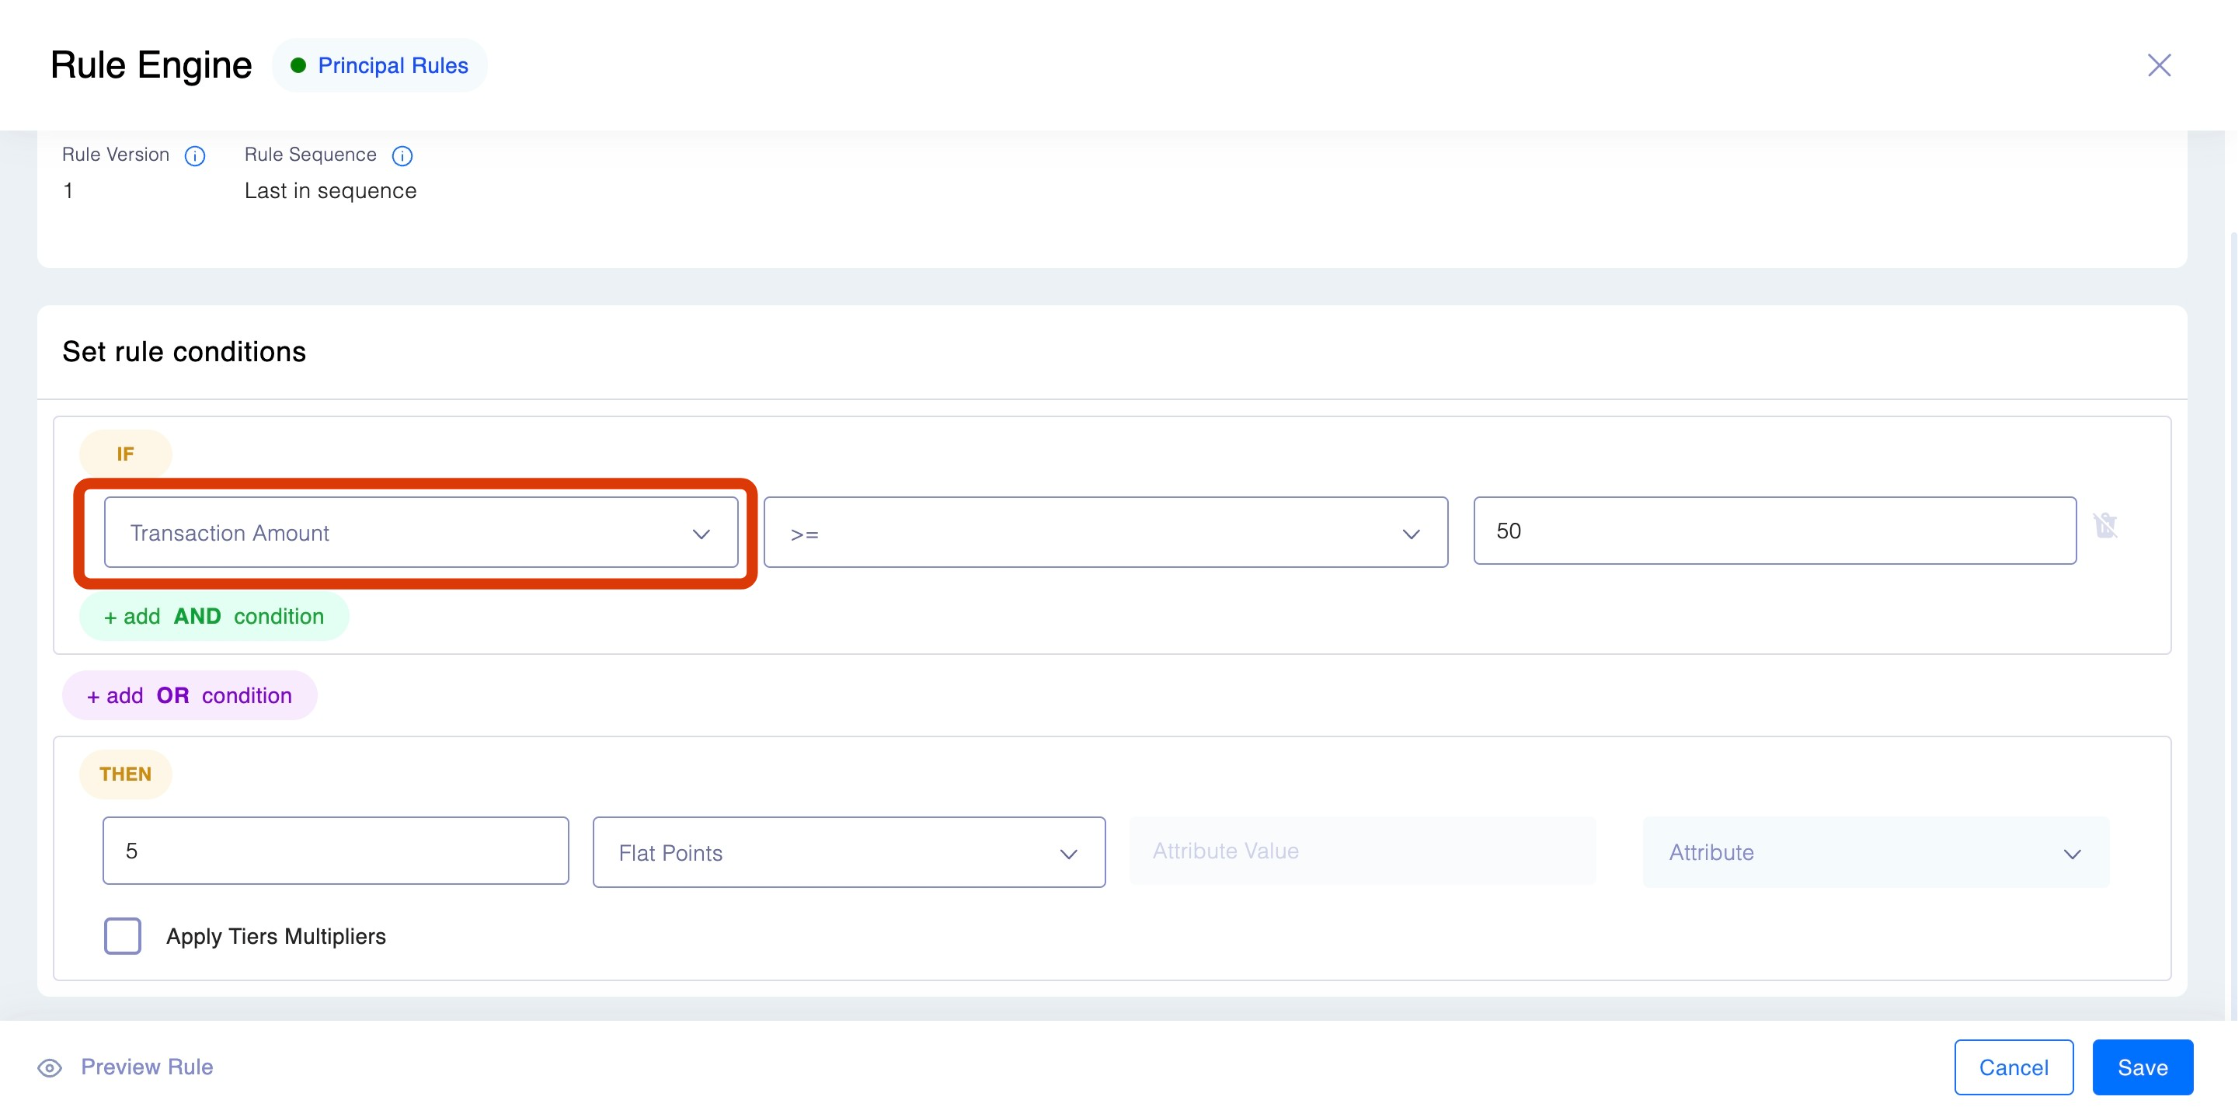
Task: Click the points value field showing 5
Action: 335,851
